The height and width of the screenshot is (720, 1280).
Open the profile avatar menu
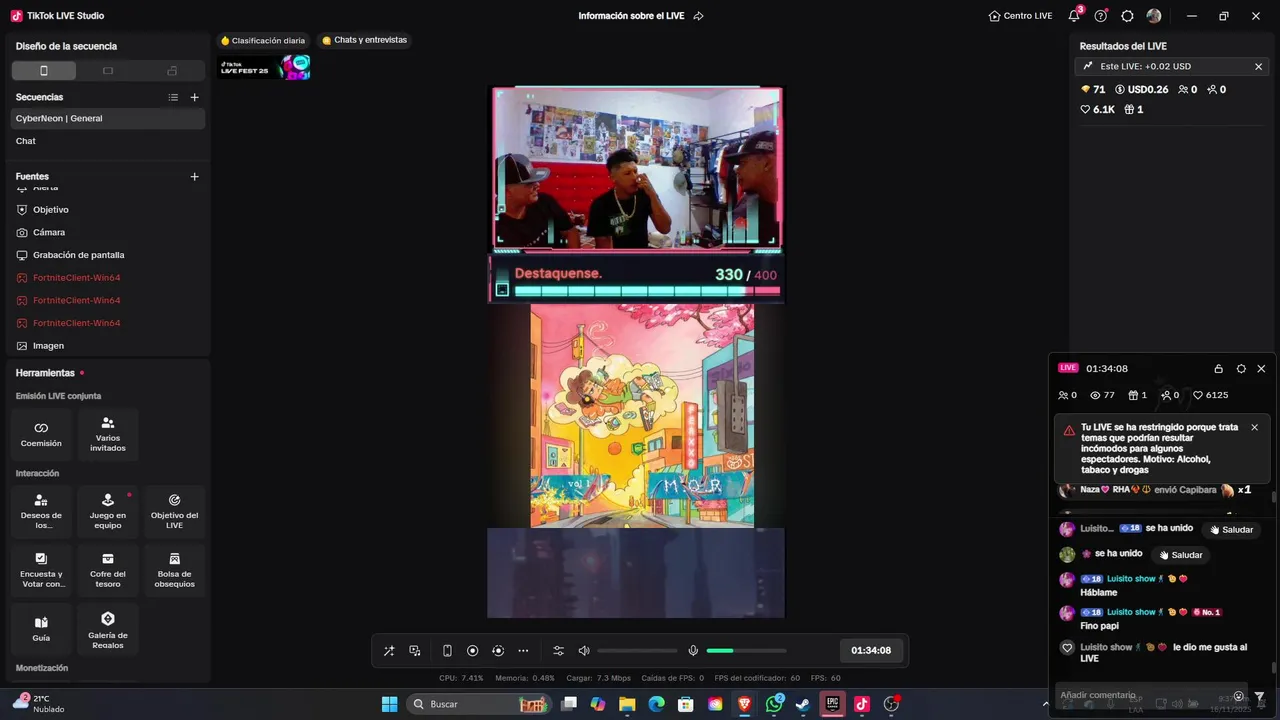pos(1154,16)
